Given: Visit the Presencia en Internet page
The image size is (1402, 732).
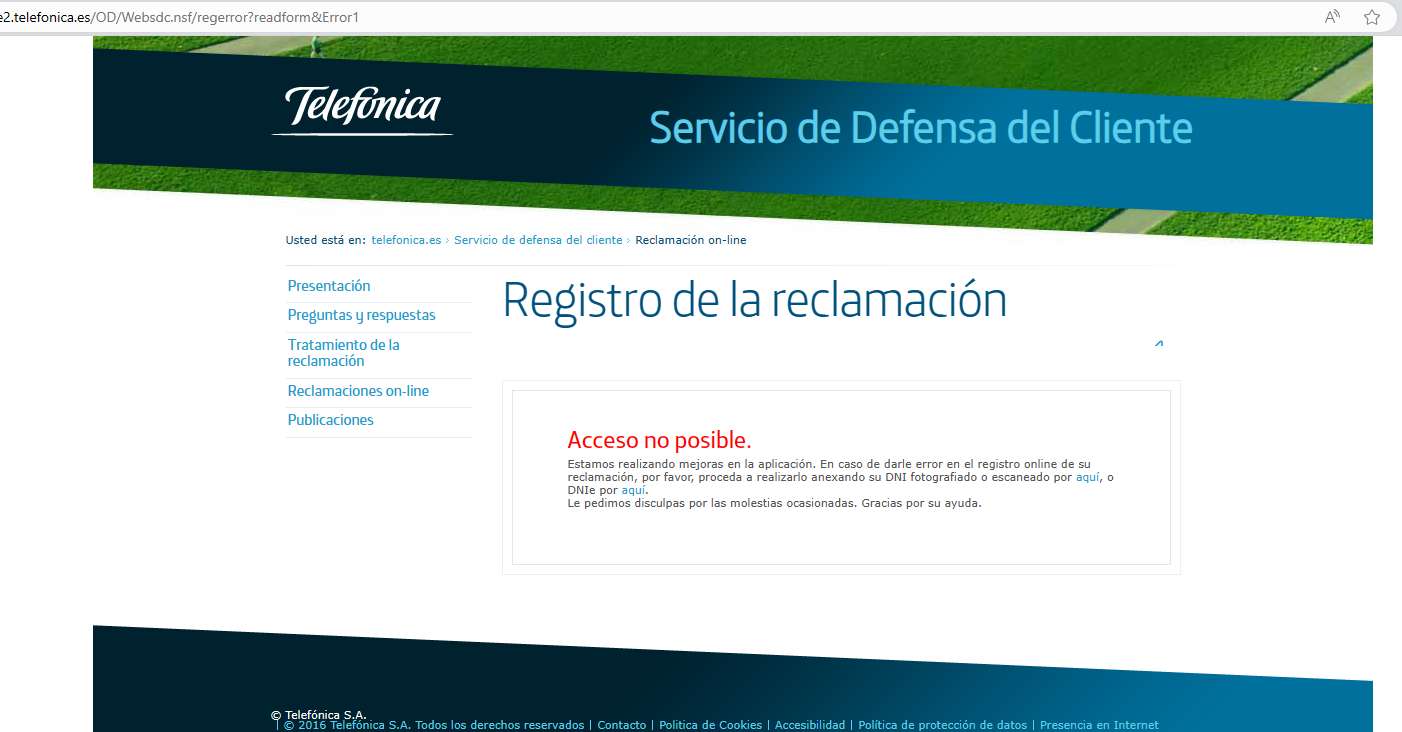Looking at the screenshot, I should coord(1098,724).
